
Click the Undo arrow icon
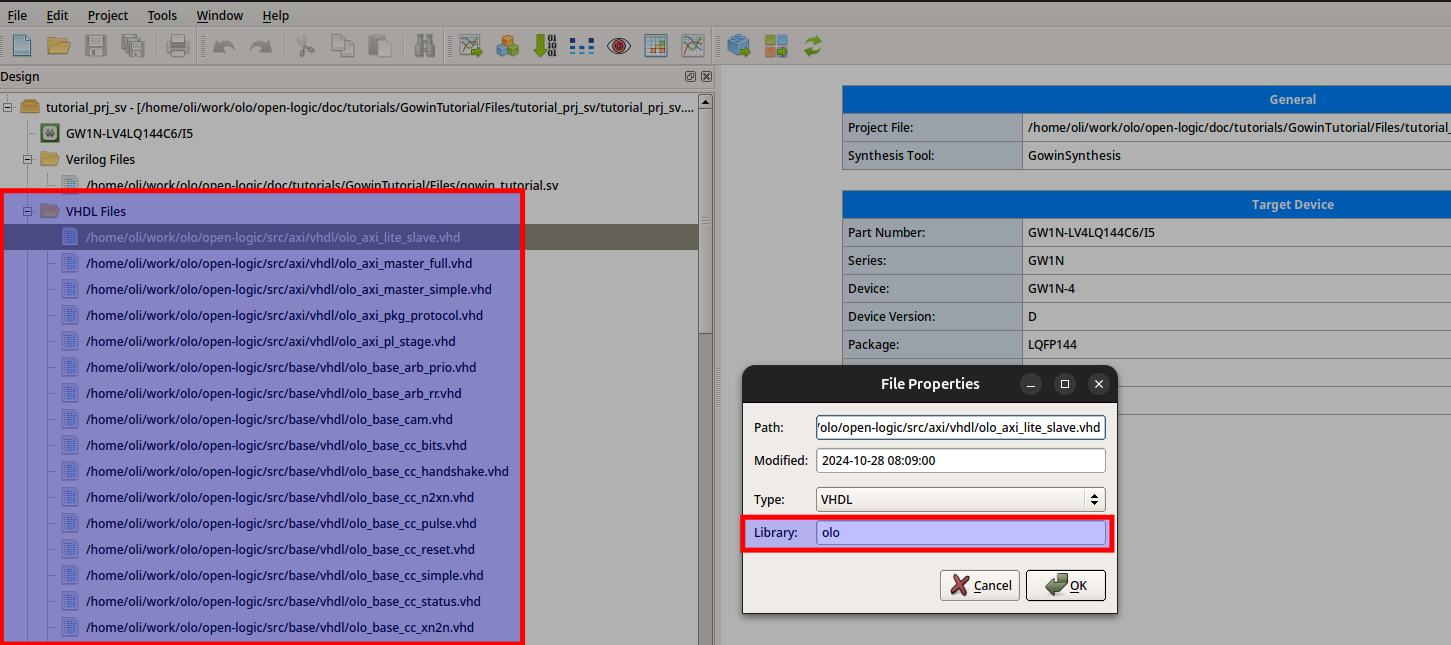pos(224,45)
